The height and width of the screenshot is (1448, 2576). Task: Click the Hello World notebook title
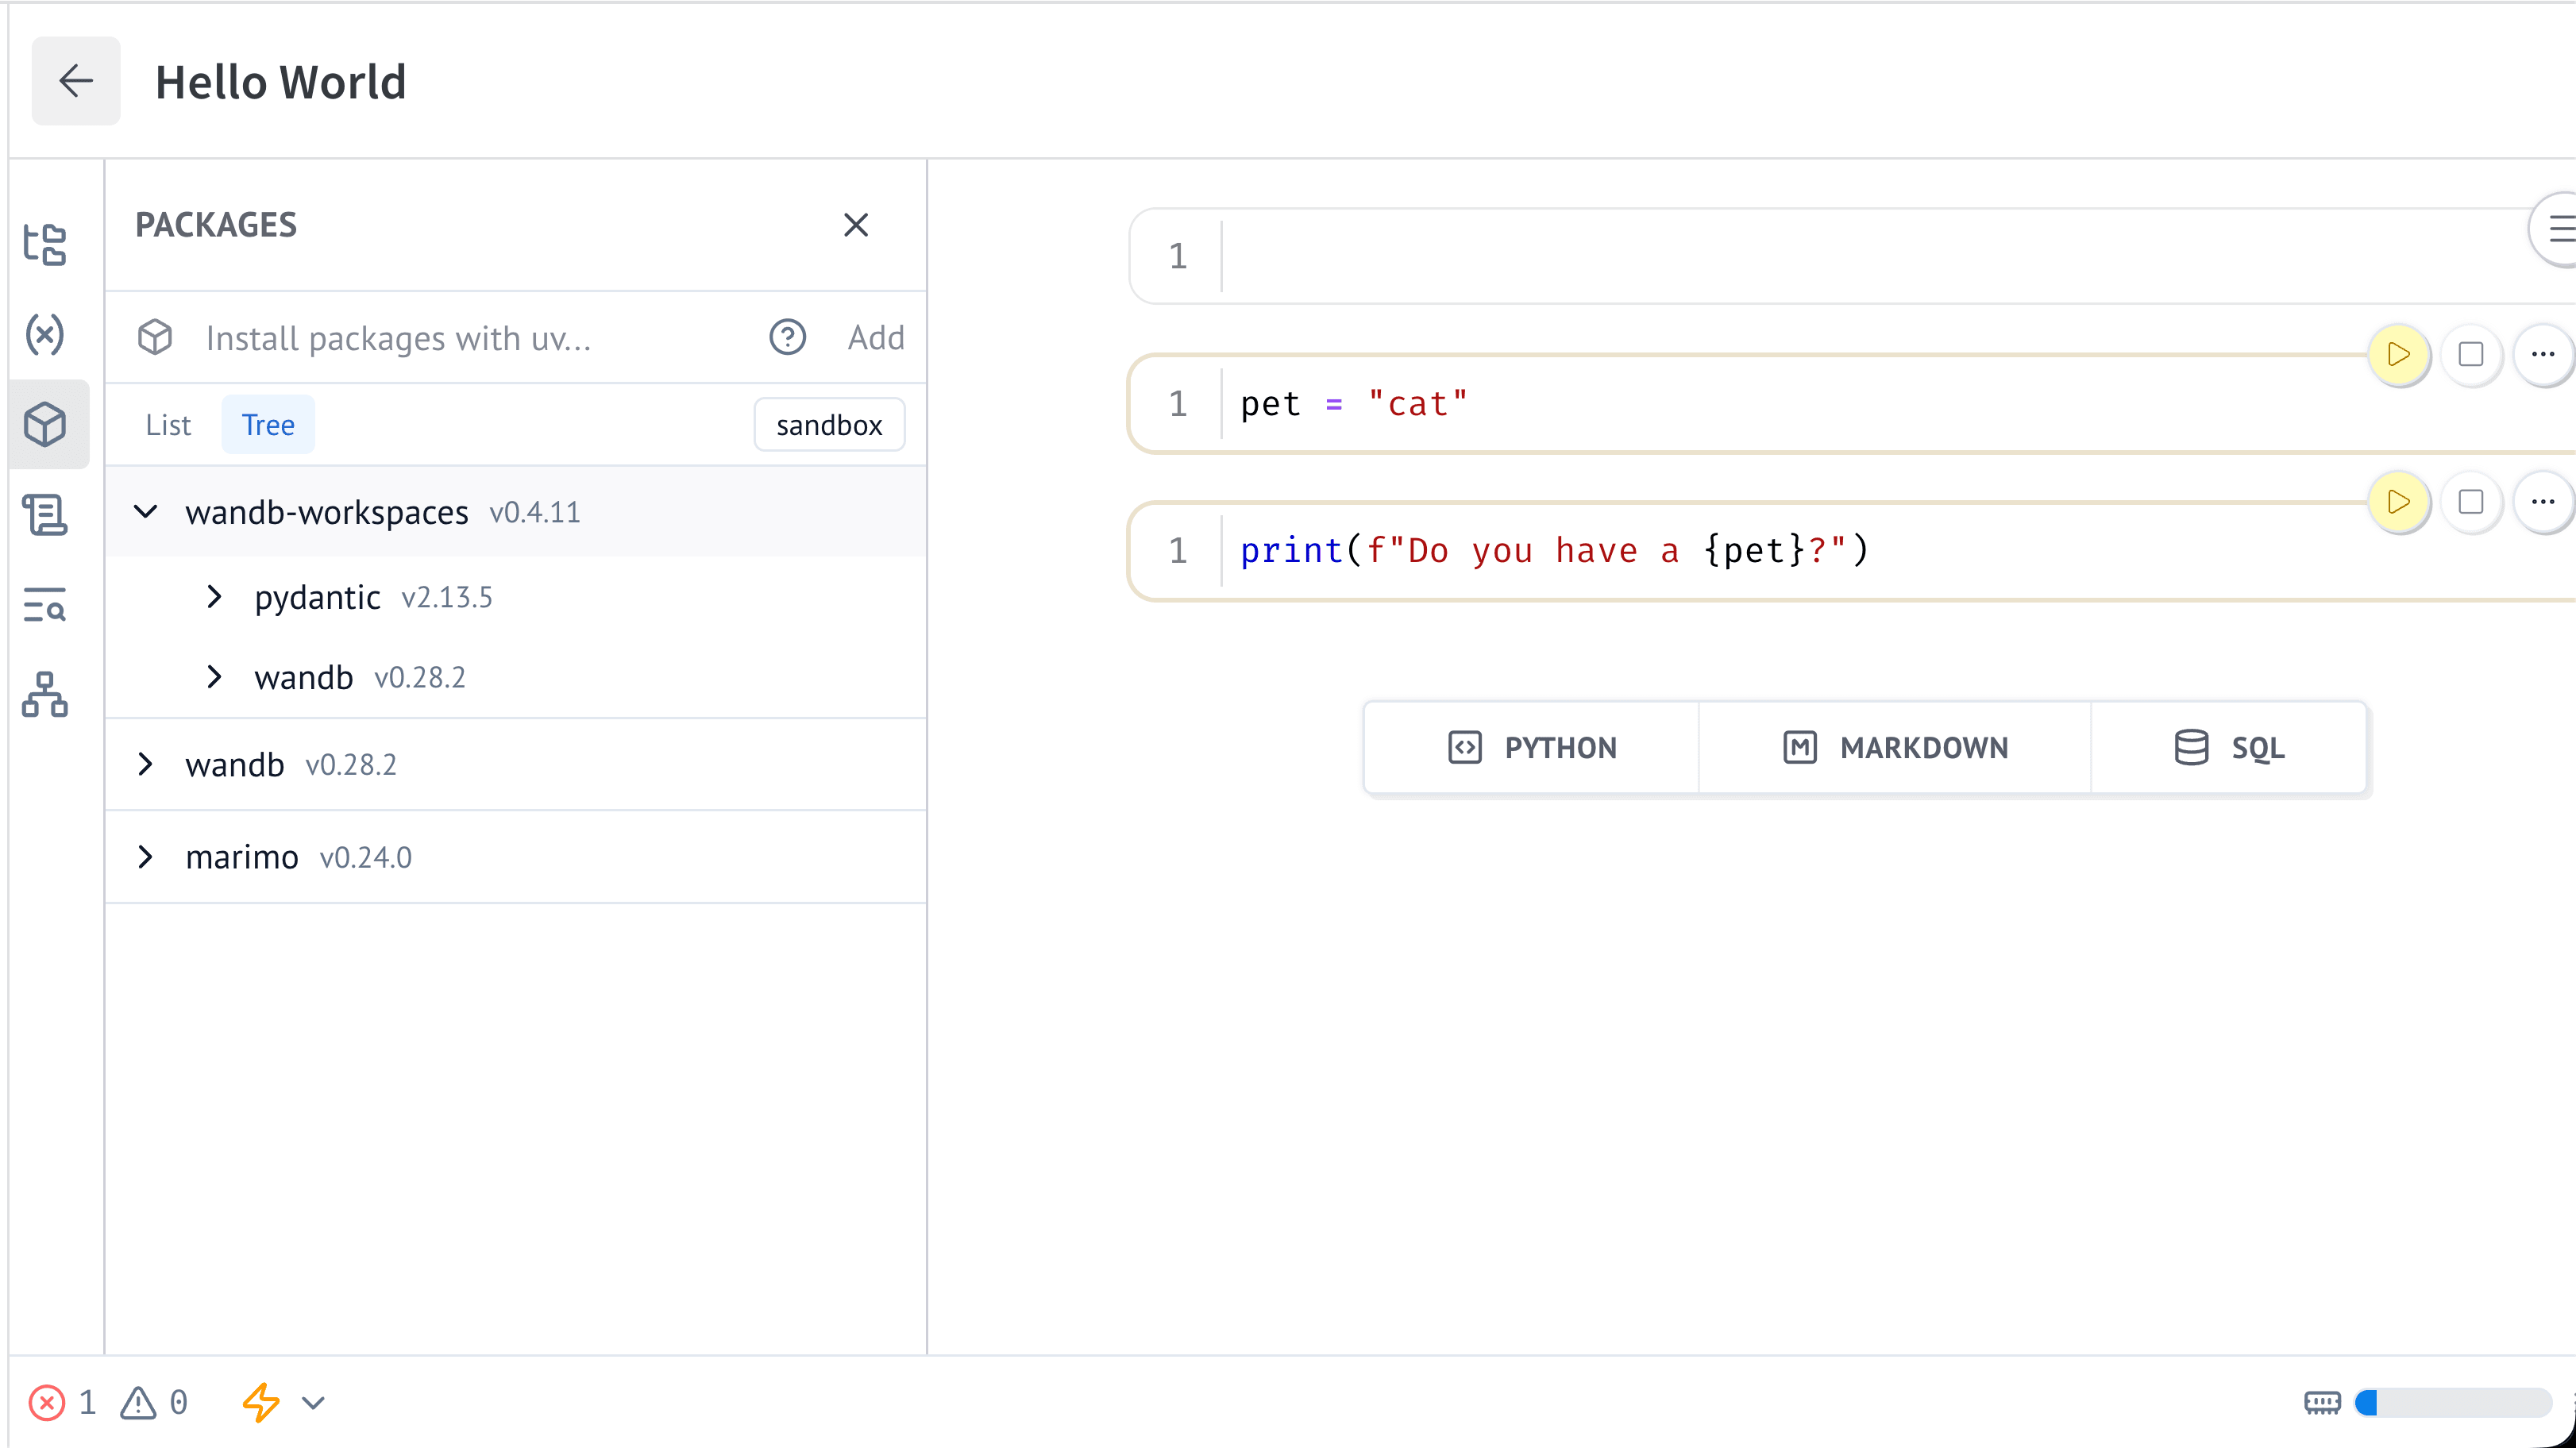[281, 82]
